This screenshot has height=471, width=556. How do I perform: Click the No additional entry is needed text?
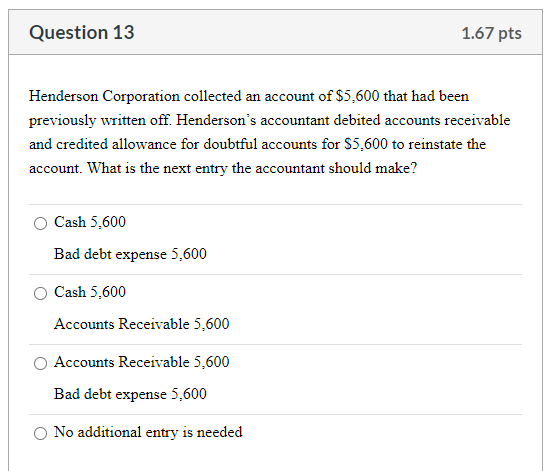point(148,432)
